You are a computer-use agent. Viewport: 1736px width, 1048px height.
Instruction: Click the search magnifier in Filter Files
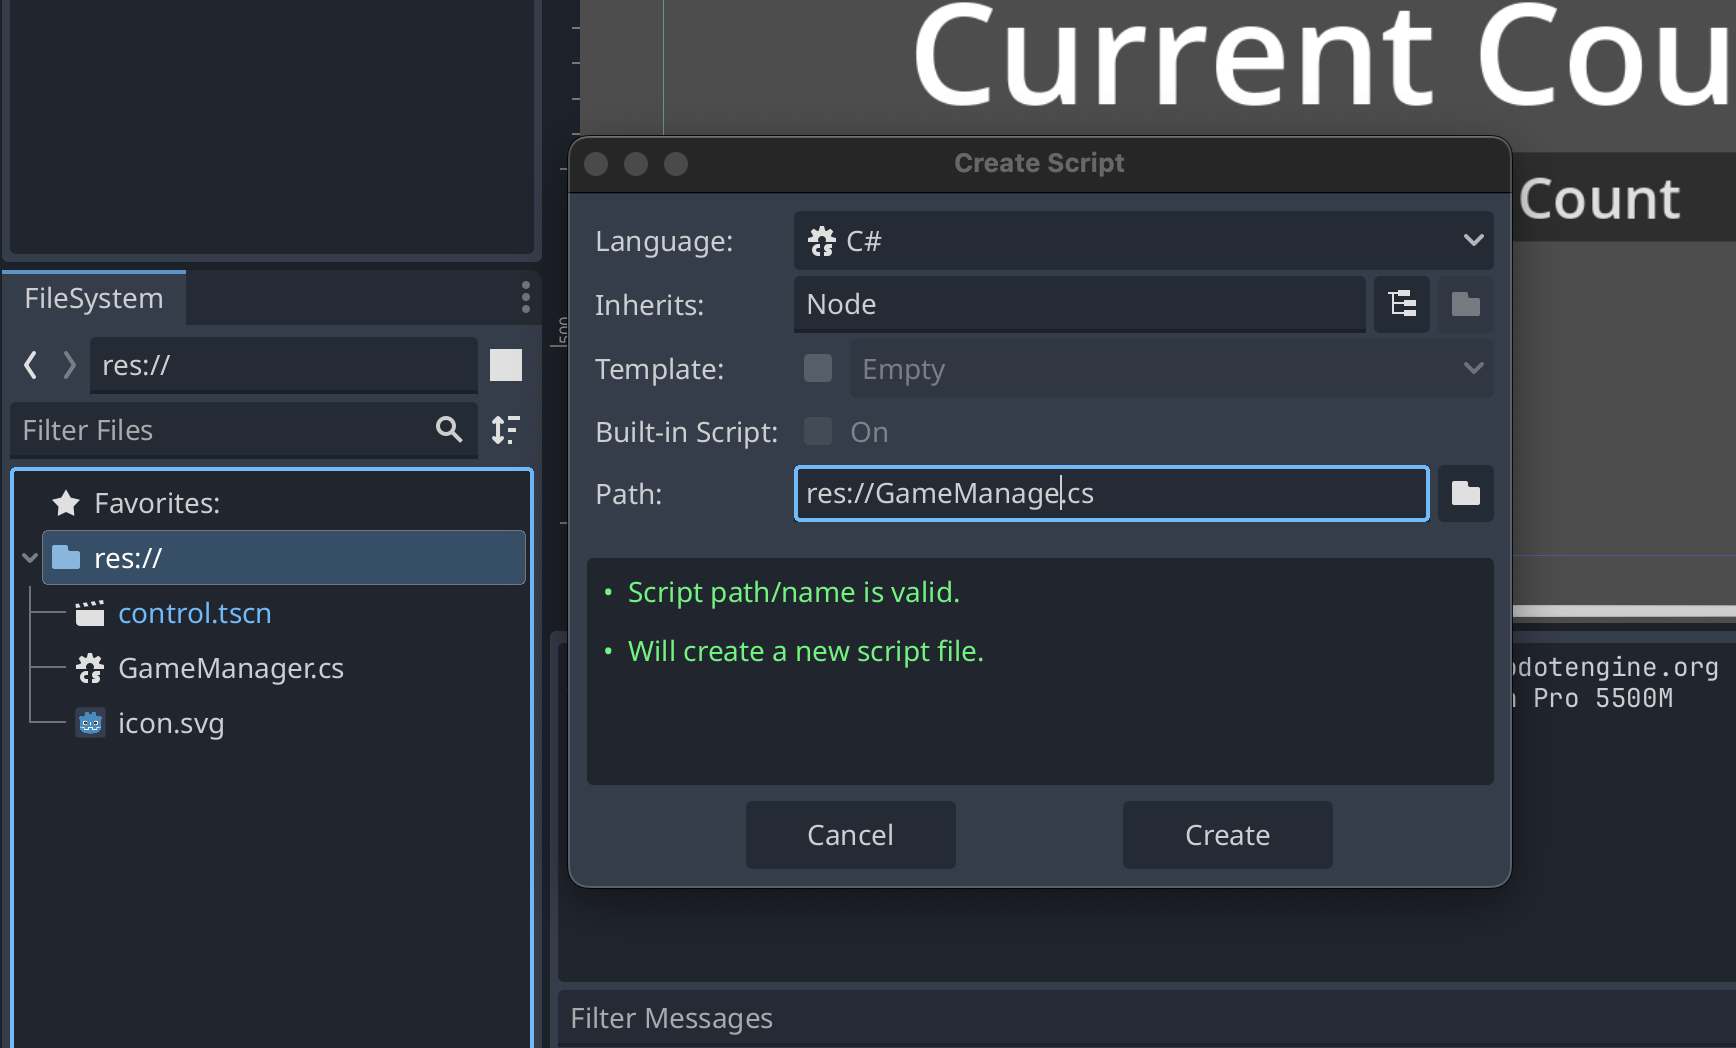(x=449, y=430)
